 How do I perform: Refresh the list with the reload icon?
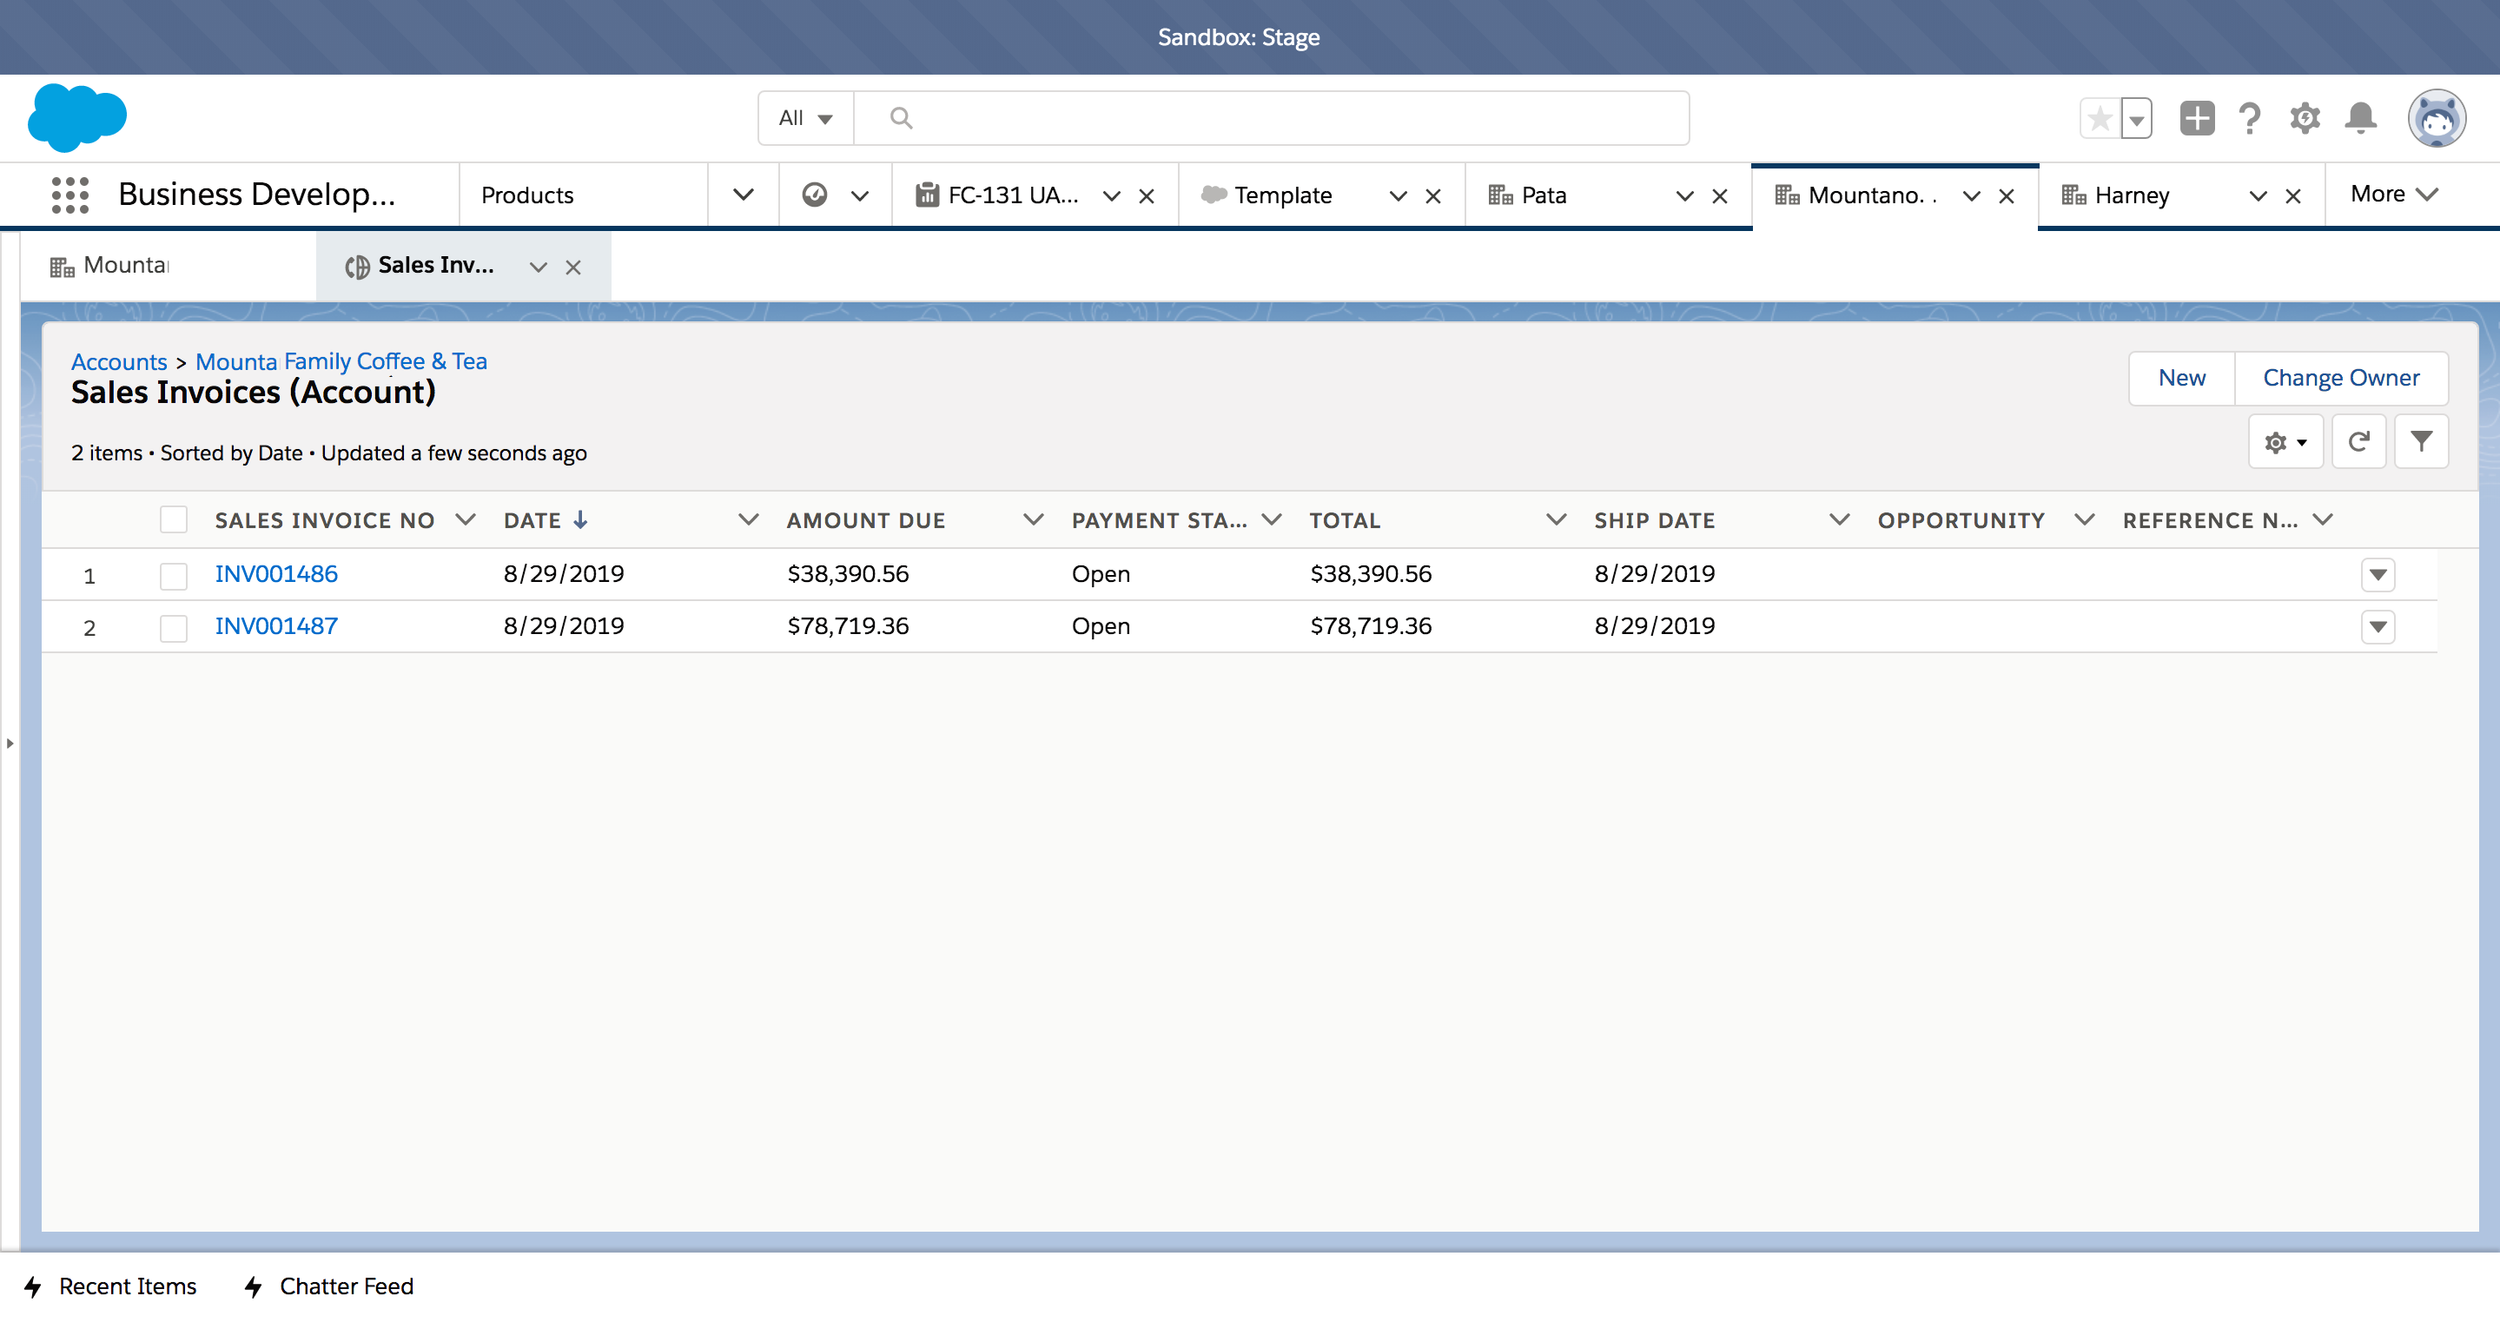[2358, 442]
